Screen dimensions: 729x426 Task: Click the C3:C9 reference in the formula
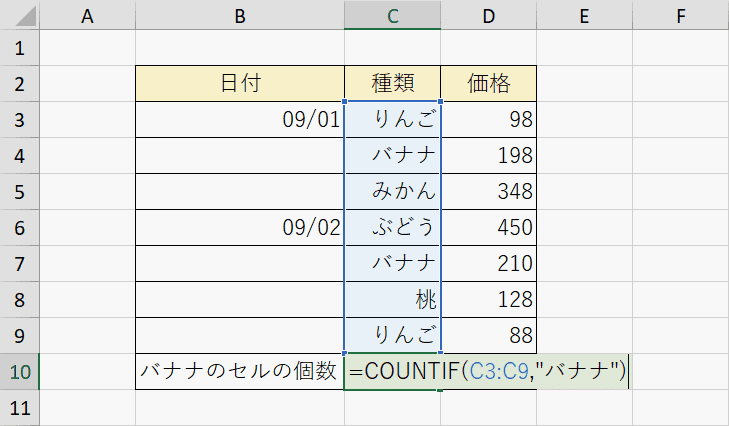coord(499,372)
